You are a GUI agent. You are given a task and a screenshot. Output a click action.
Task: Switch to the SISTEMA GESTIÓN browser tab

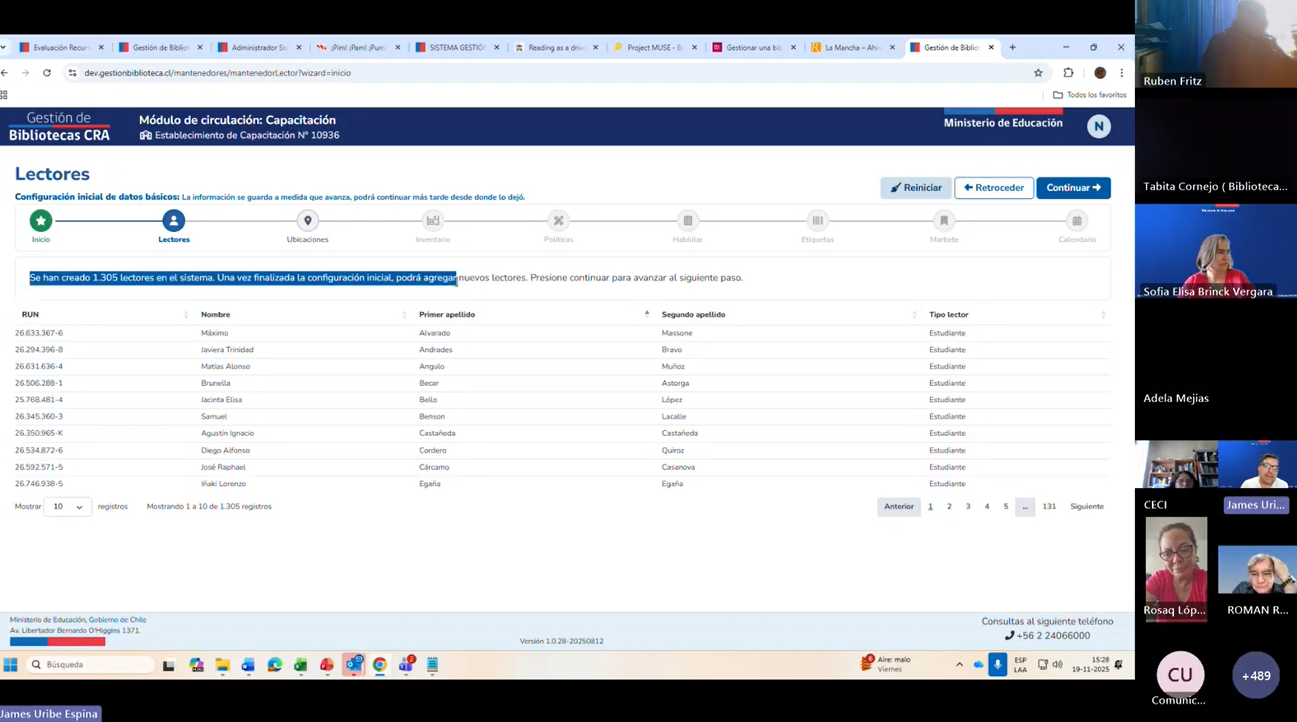coord(456,47)
